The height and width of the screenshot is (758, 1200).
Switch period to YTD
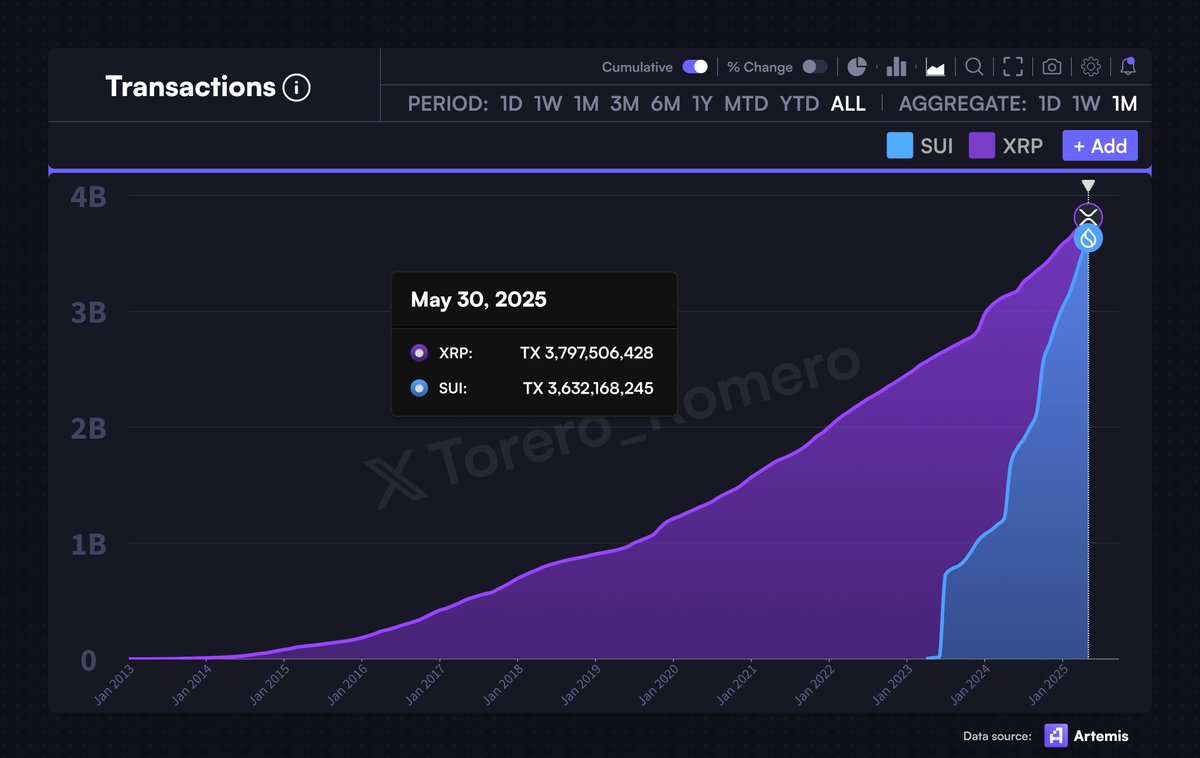(799, 103)
